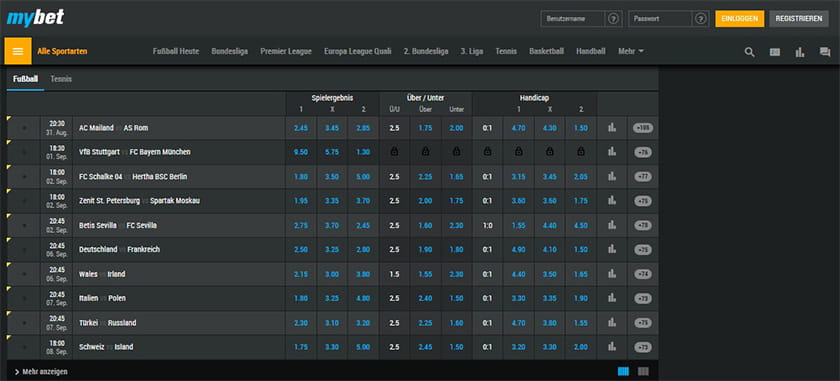Image resolution: width=840 pixels, height=381 pixels.
Task: Open +77 more bets for FC Schalke 04
Action: click(643, 177)
